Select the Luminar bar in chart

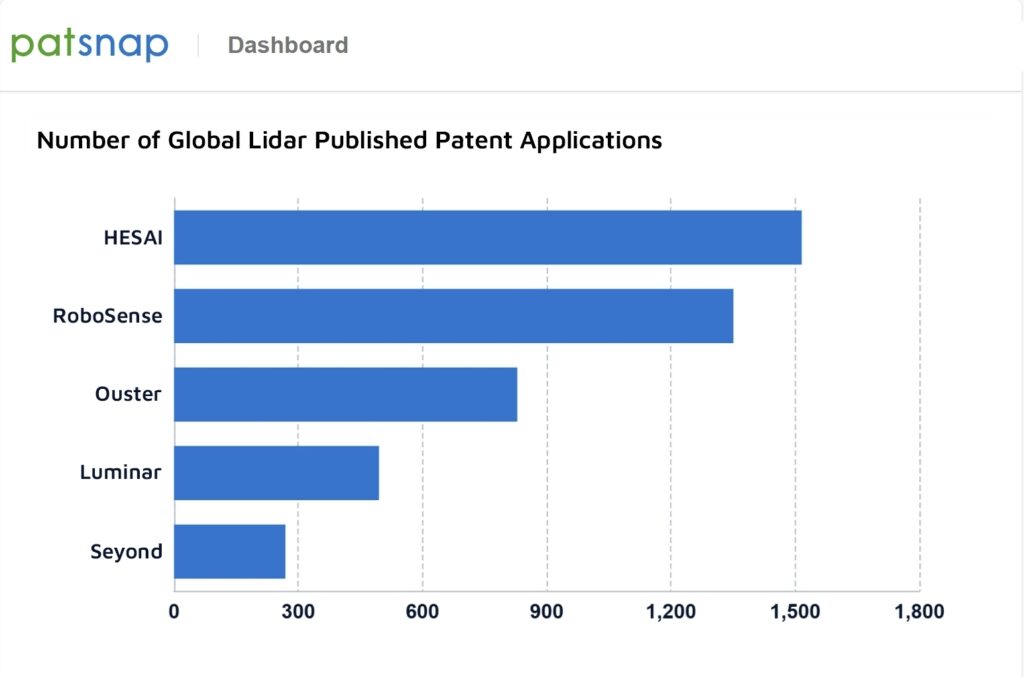click(276, 473)
